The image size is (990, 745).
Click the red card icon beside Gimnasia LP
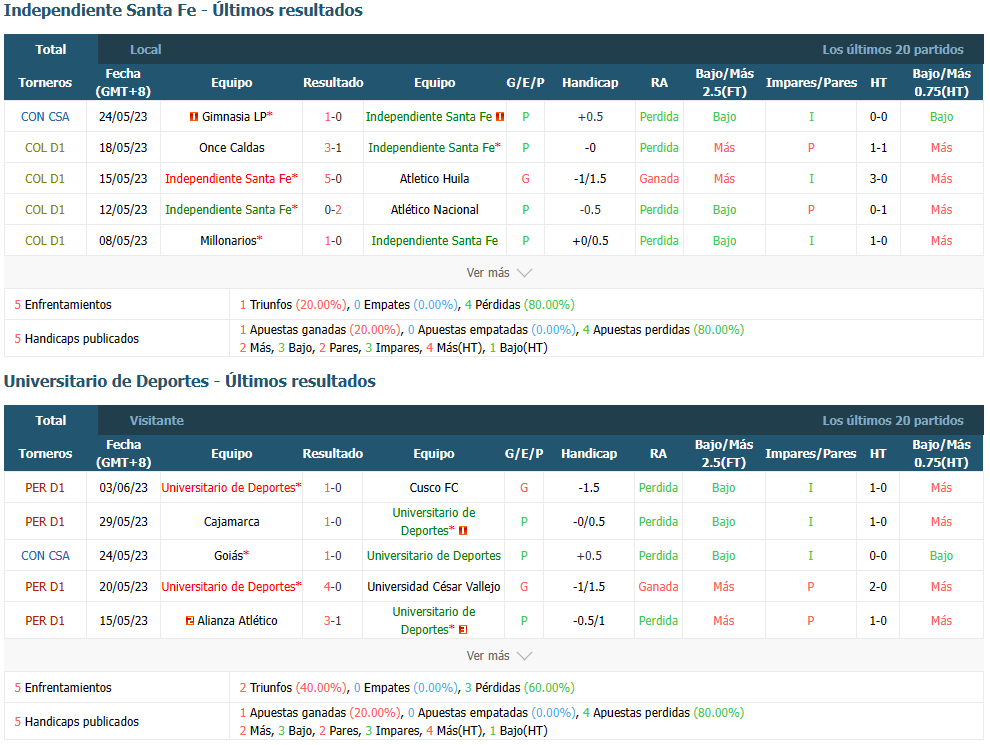pyautogui.click(x=194, y=117)
